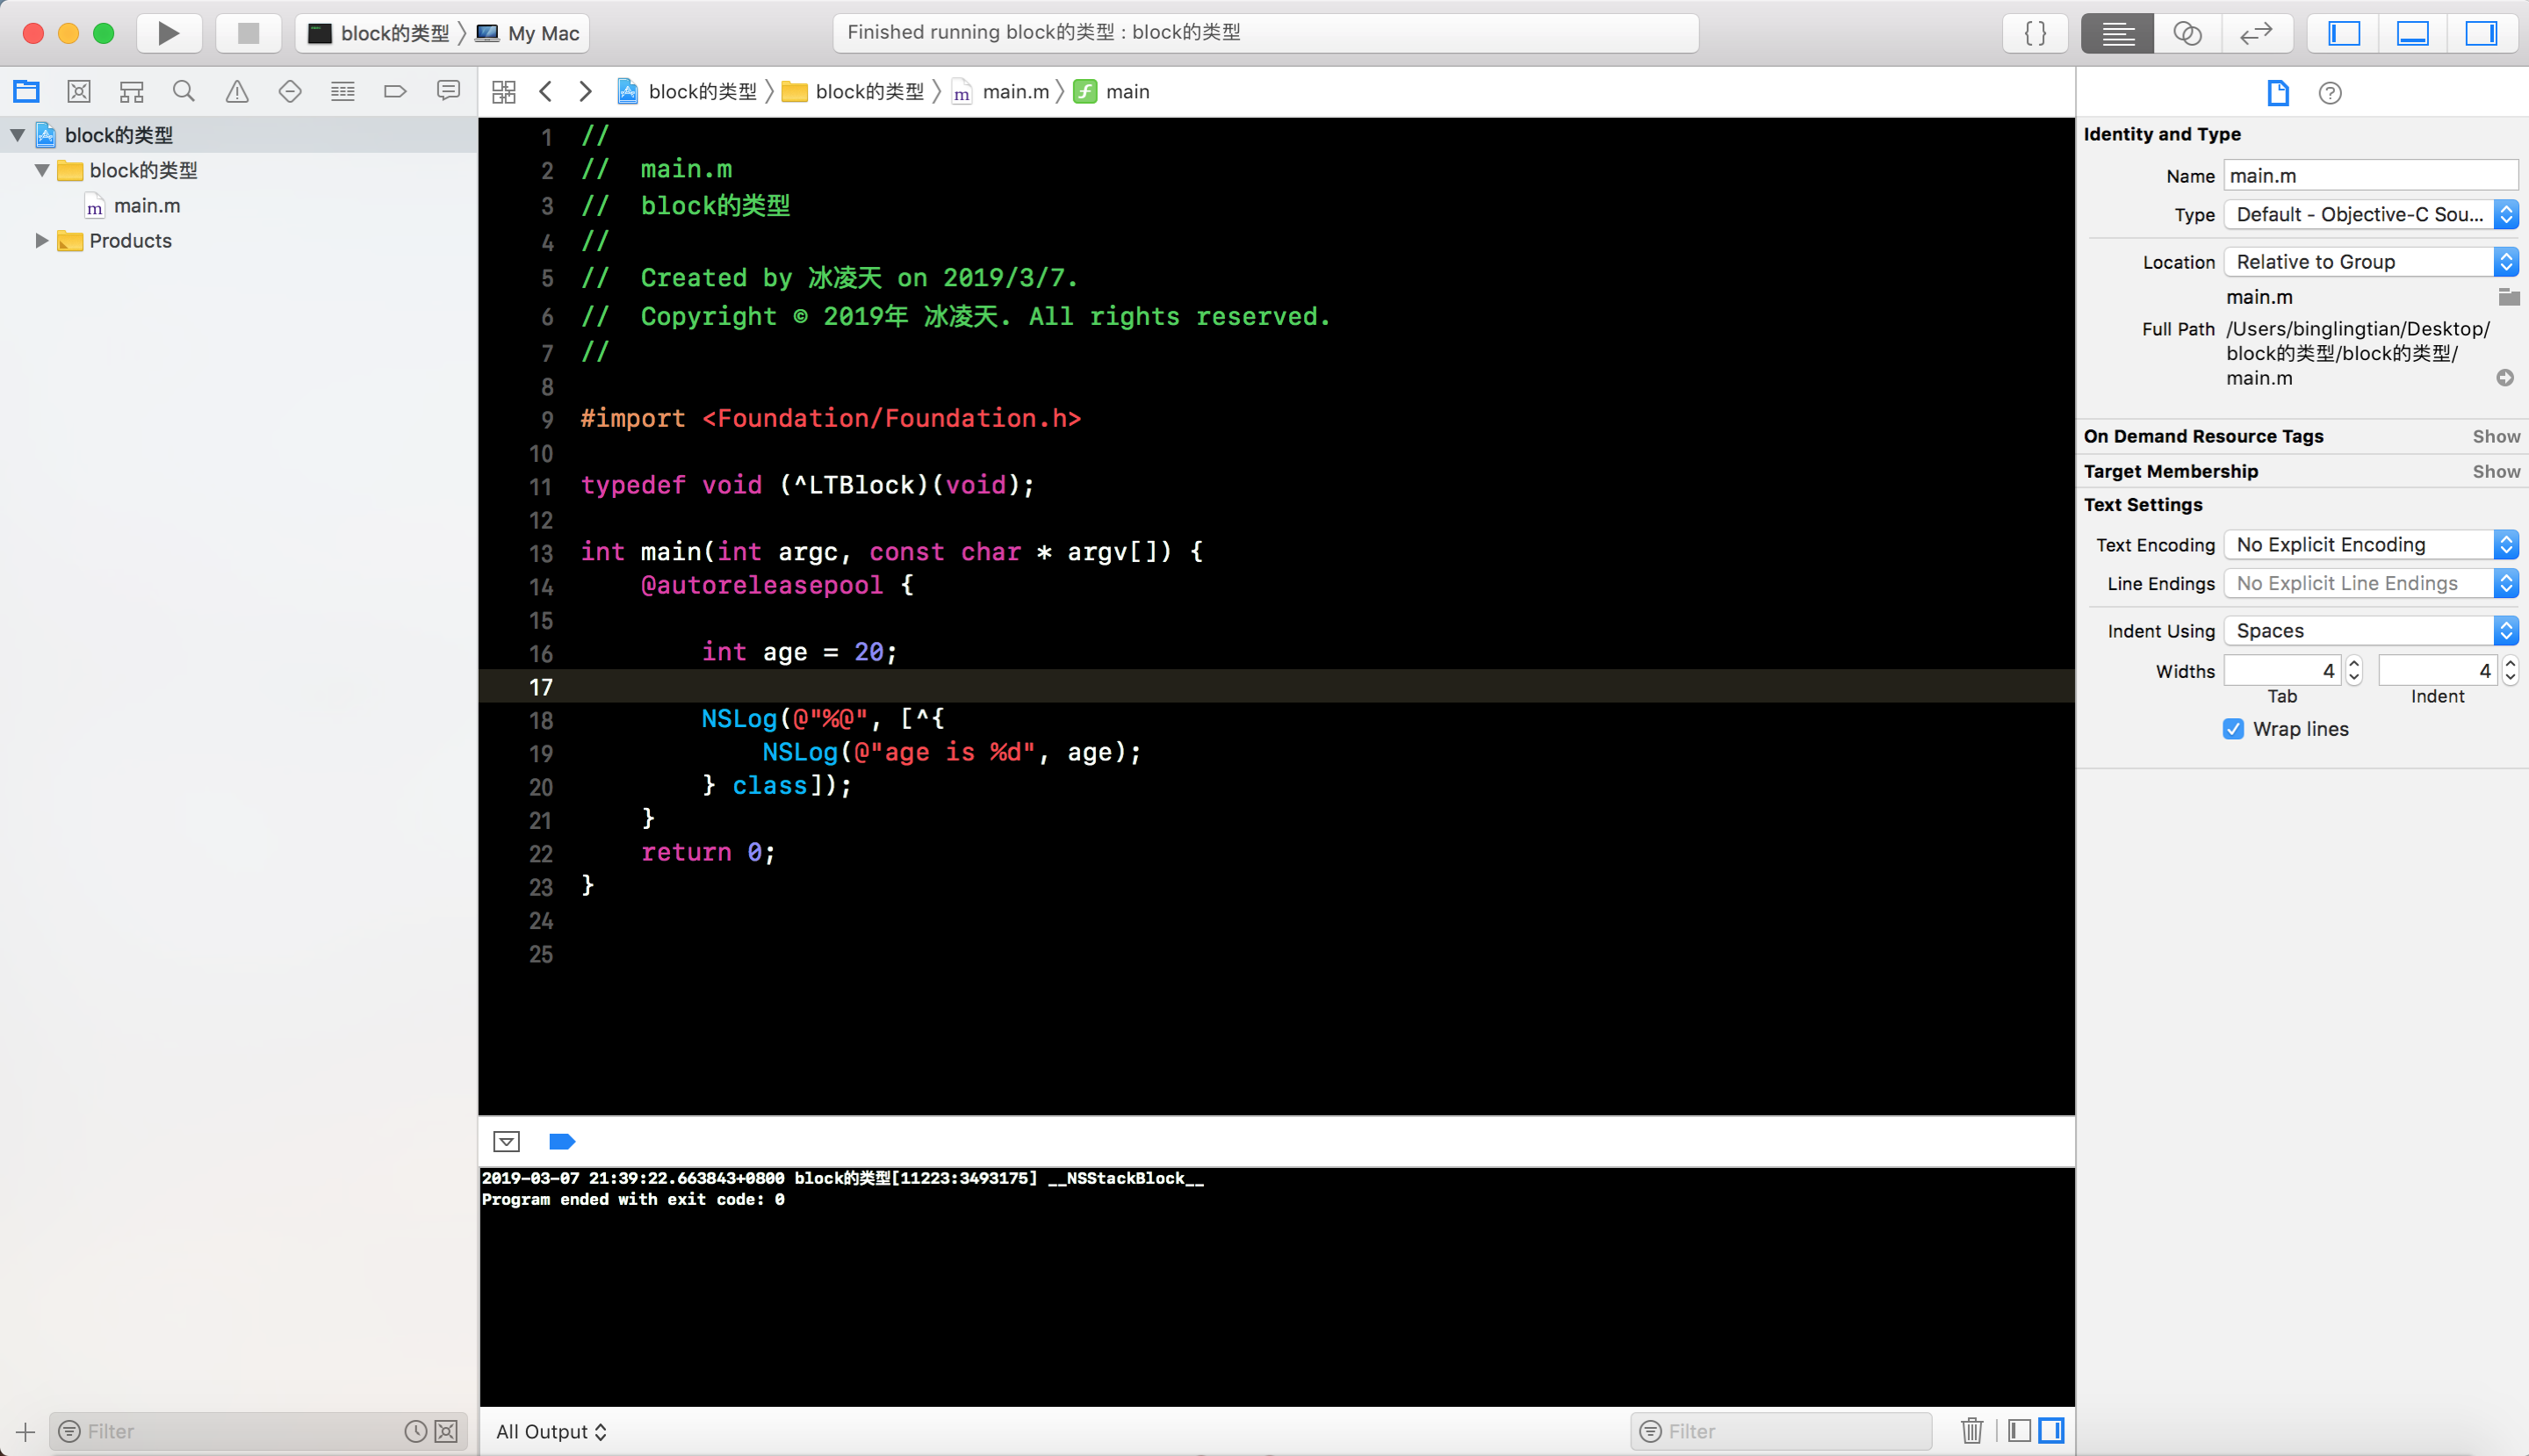Open the Breakpoint navigator icon
This screenshot has height=1456, width=2529.
click(395, 92)
